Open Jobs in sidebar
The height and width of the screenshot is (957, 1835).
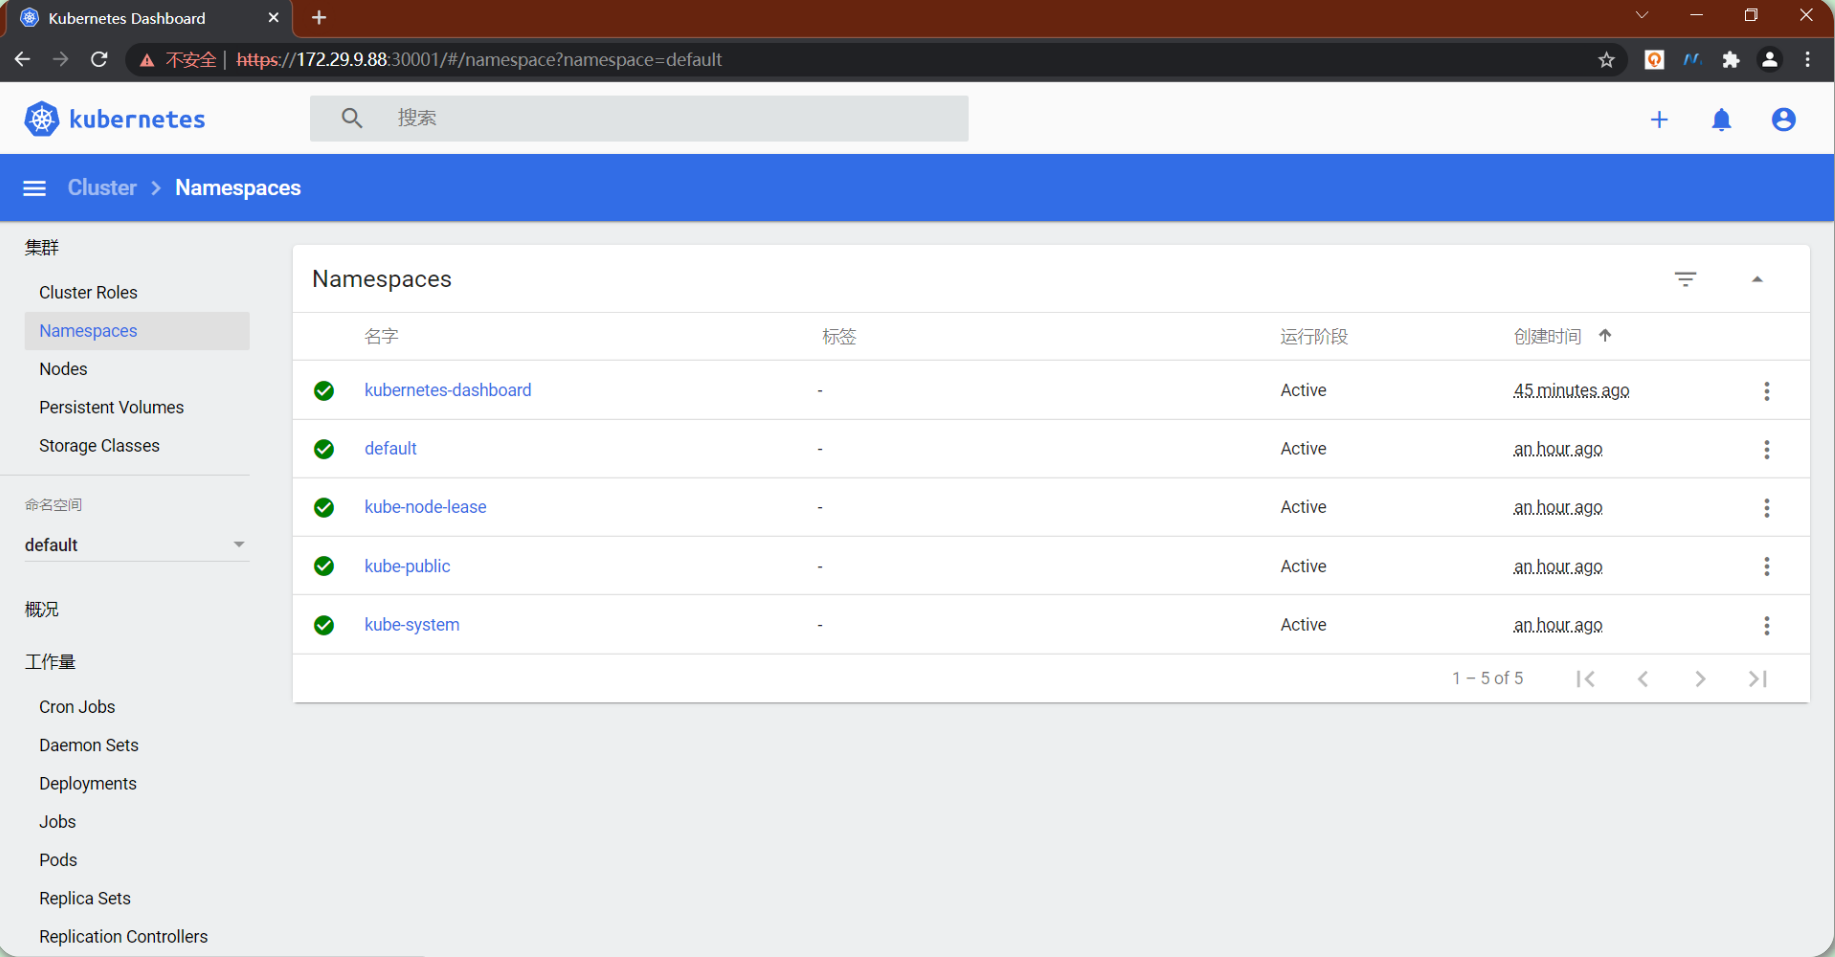point(57,822)
